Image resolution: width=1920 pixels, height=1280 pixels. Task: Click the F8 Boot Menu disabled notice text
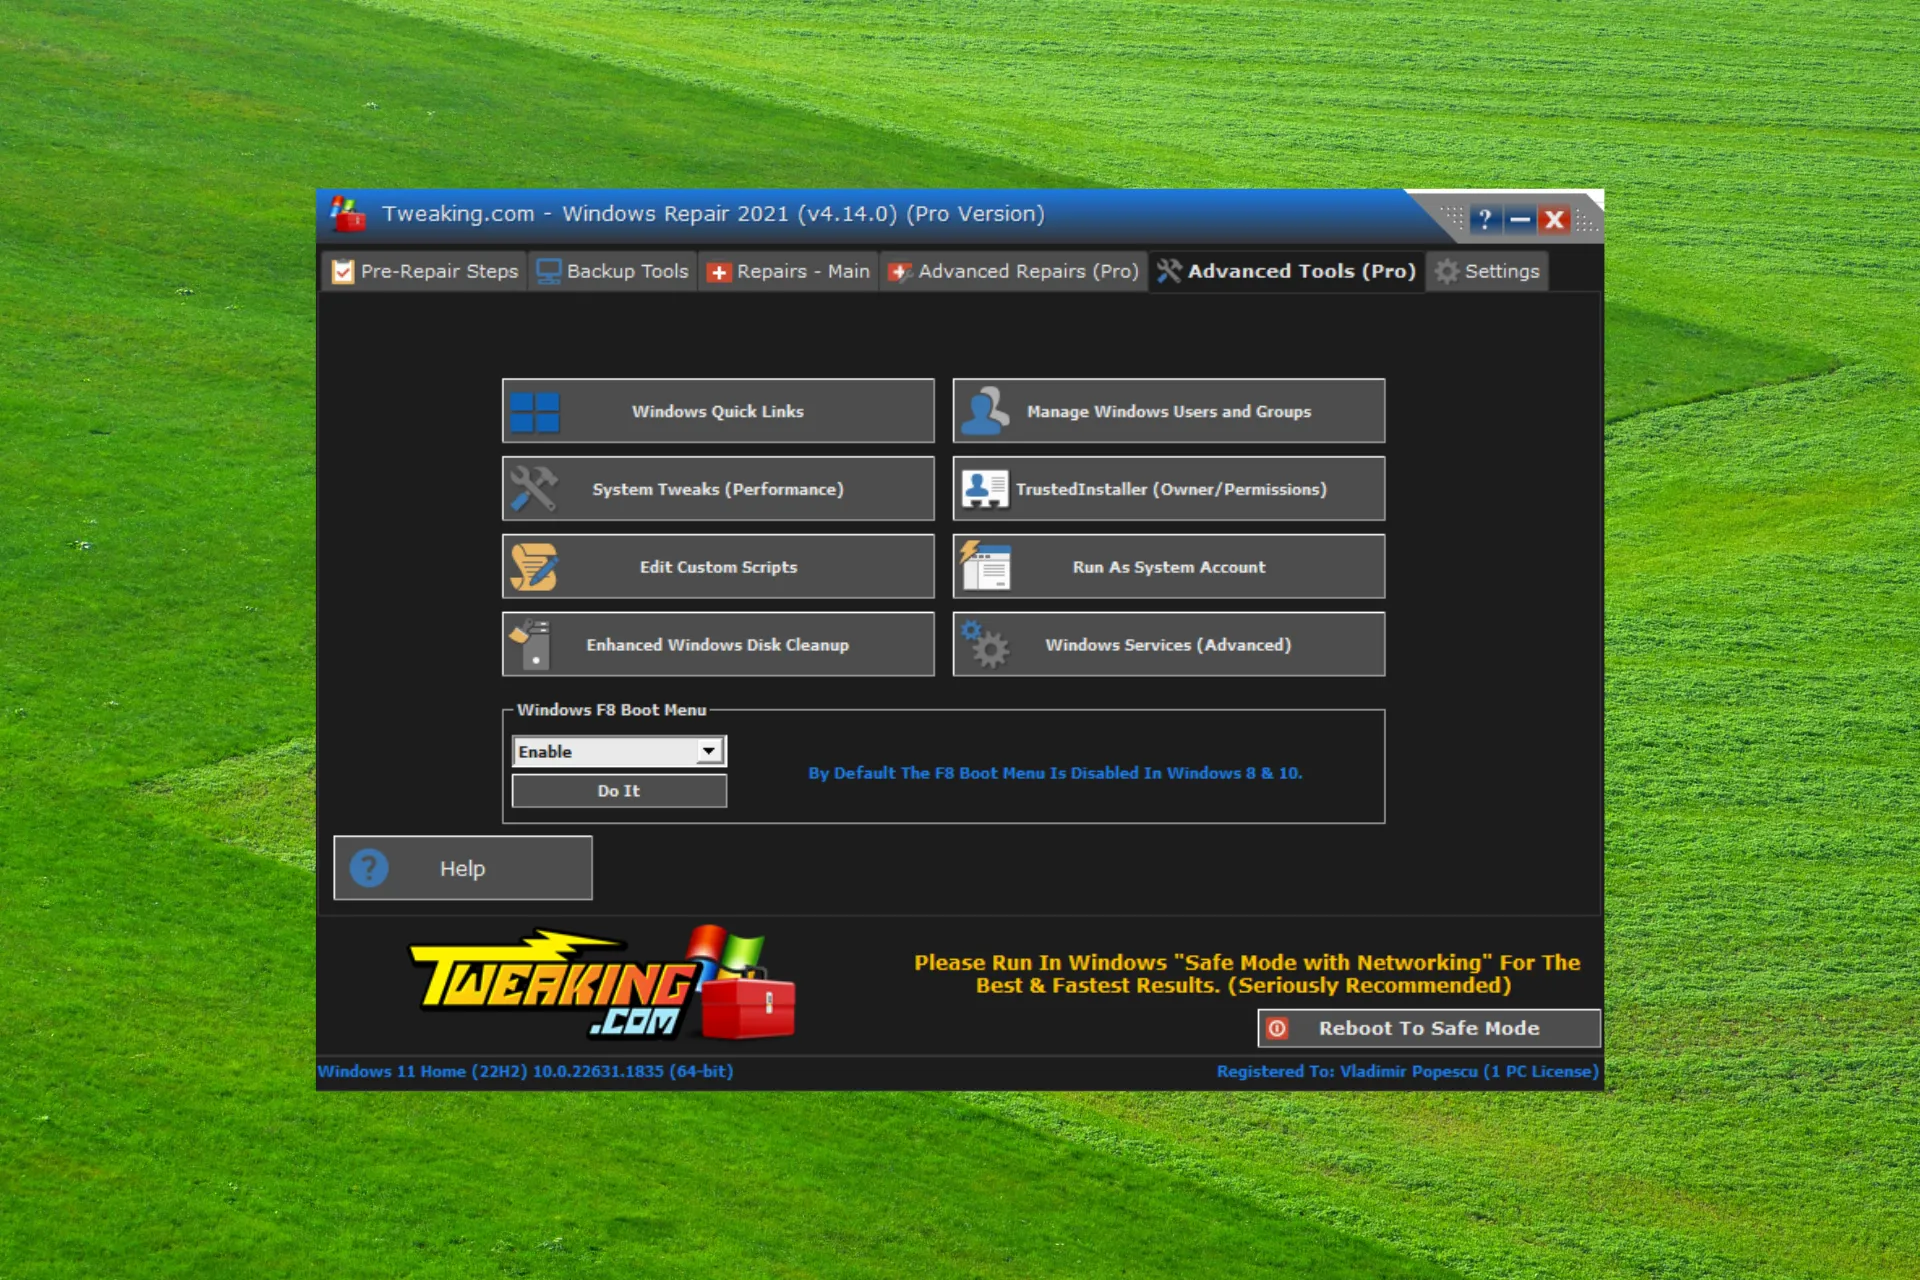pyautogui.click(x=1055, y=773)
